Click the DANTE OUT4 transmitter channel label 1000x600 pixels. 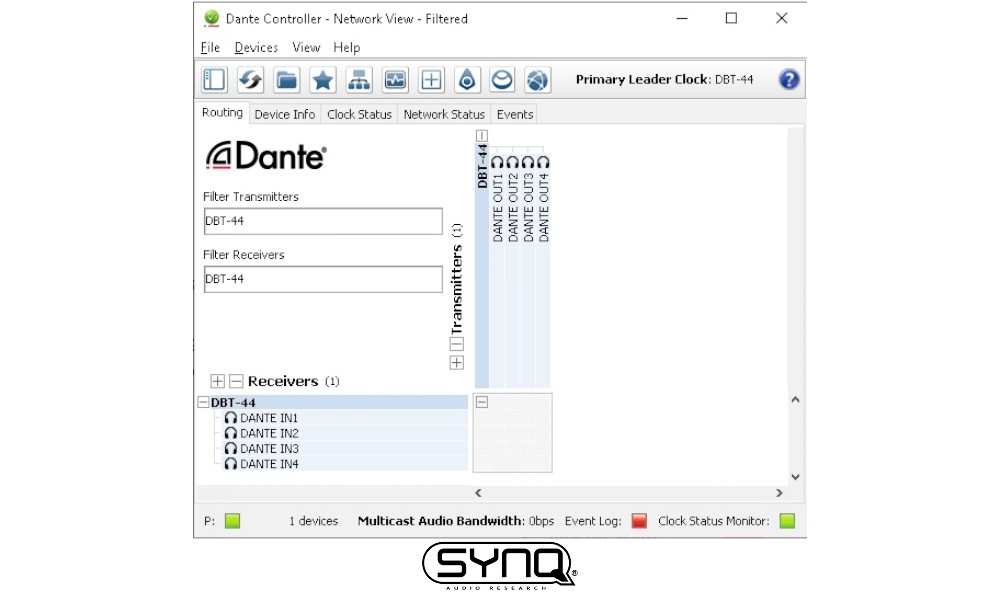543,207
